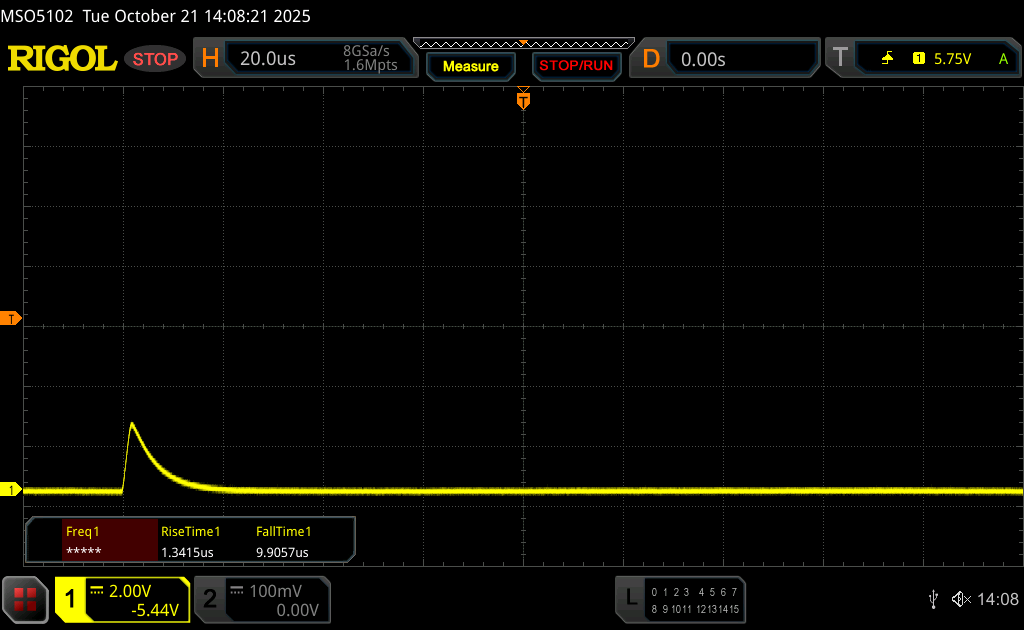Select the rising edge trigger type icon
The width and height of the screenshot is (1024, 630).
[887, 59]
